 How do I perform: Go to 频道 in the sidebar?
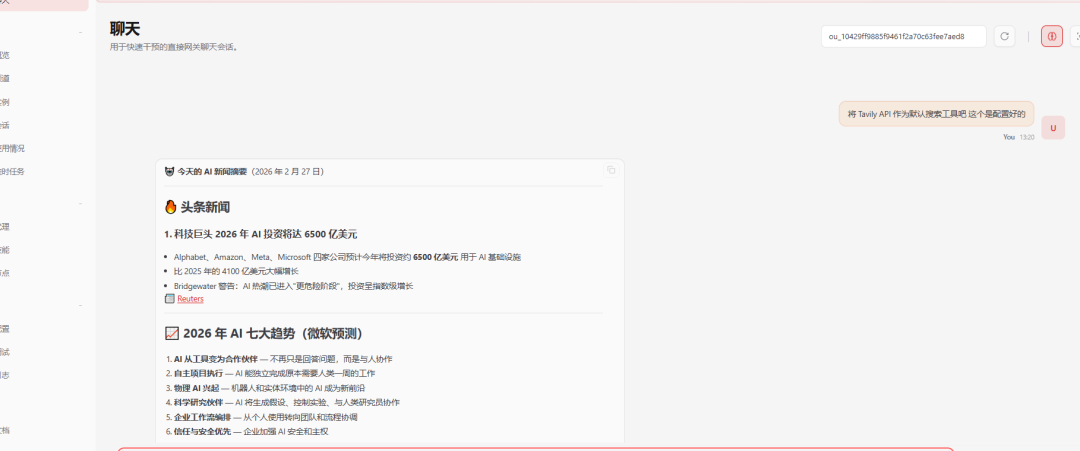click(x=6, y=78)
